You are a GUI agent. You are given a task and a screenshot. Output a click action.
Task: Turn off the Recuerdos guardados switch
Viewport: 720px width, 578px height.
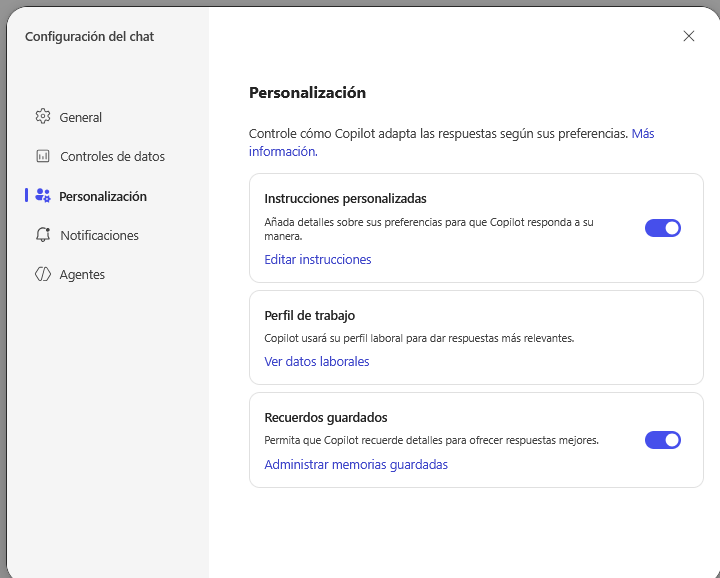click(x=663, y=440)
